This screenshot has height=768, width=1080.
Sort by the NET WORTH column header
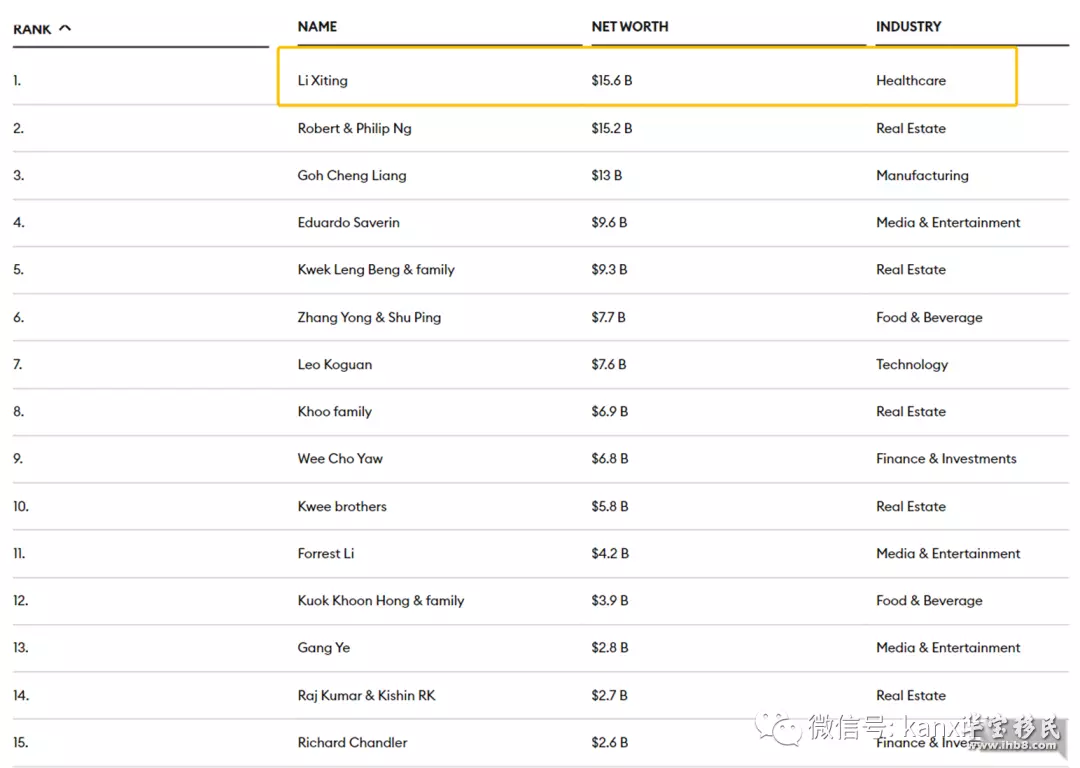pyautogui.click(x=630, y=27)
